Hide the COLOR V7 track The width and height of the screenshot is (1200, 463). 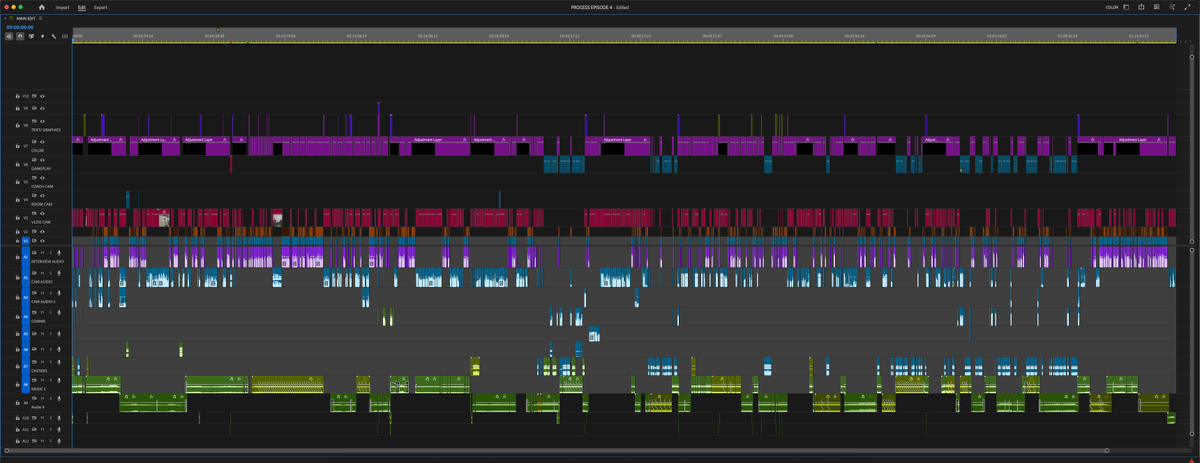[42, 141]
